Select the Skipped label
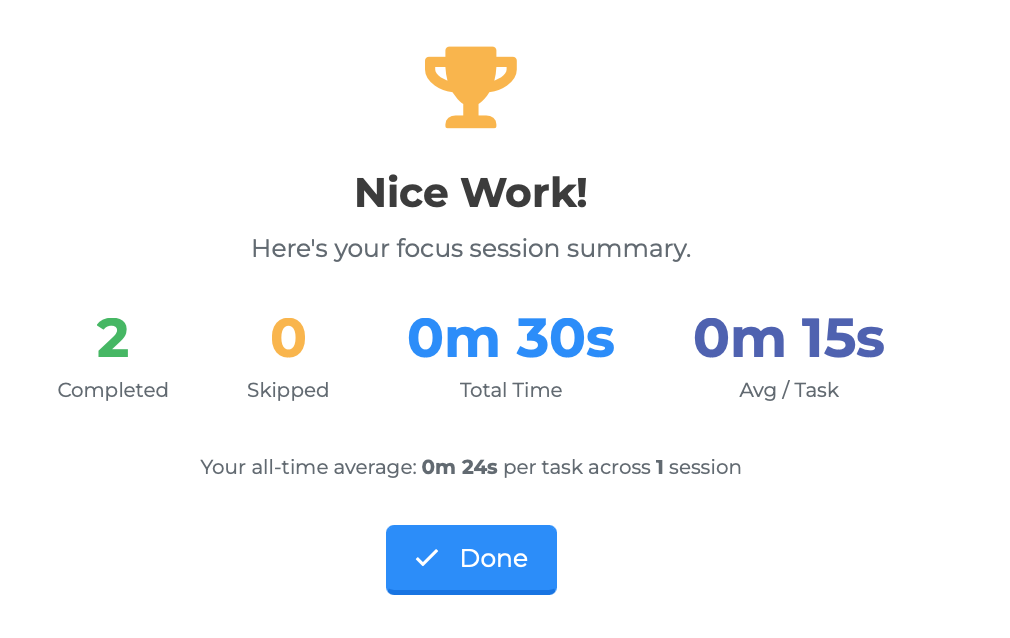Viewport: 1010px width, 638px height. coord(288,390)
